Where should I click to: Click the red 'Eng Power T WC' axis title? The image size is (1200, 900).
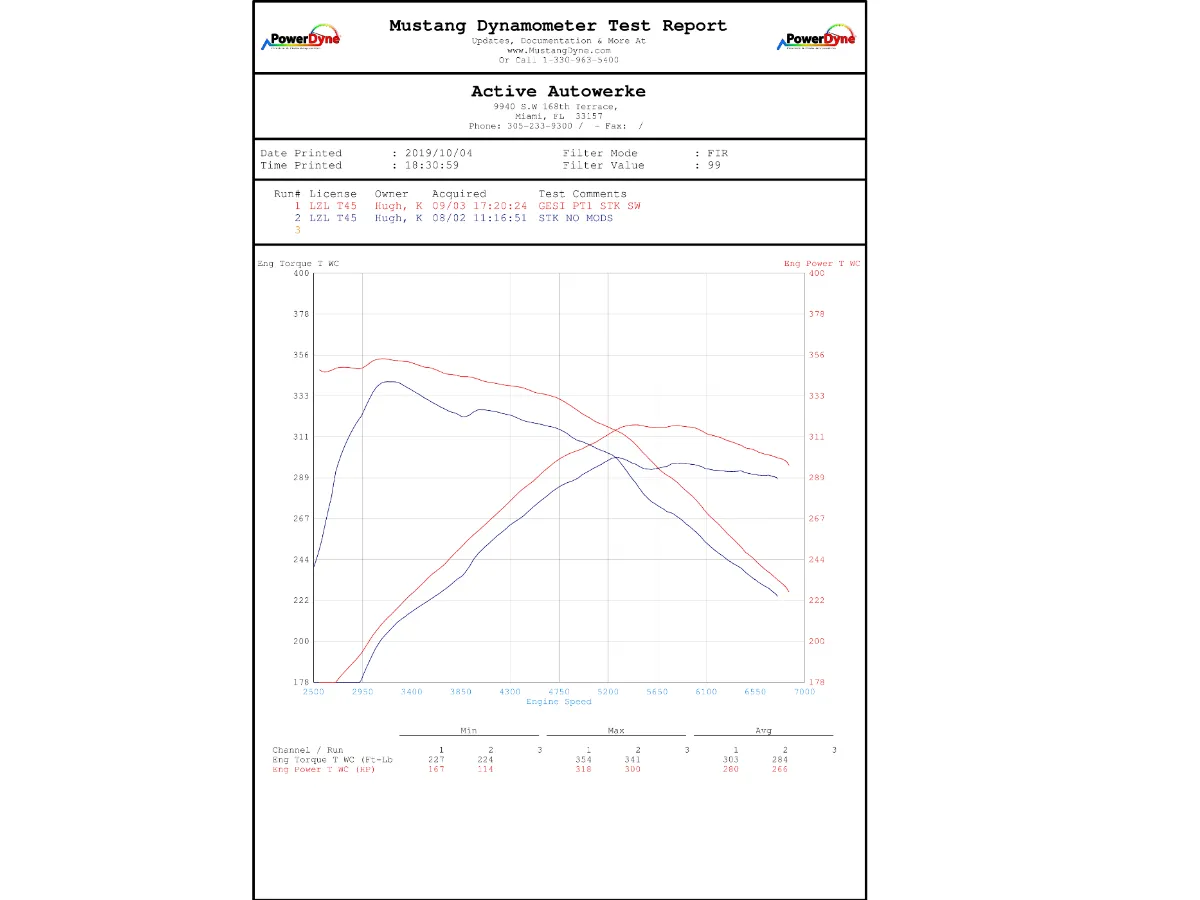coord(822,263)
